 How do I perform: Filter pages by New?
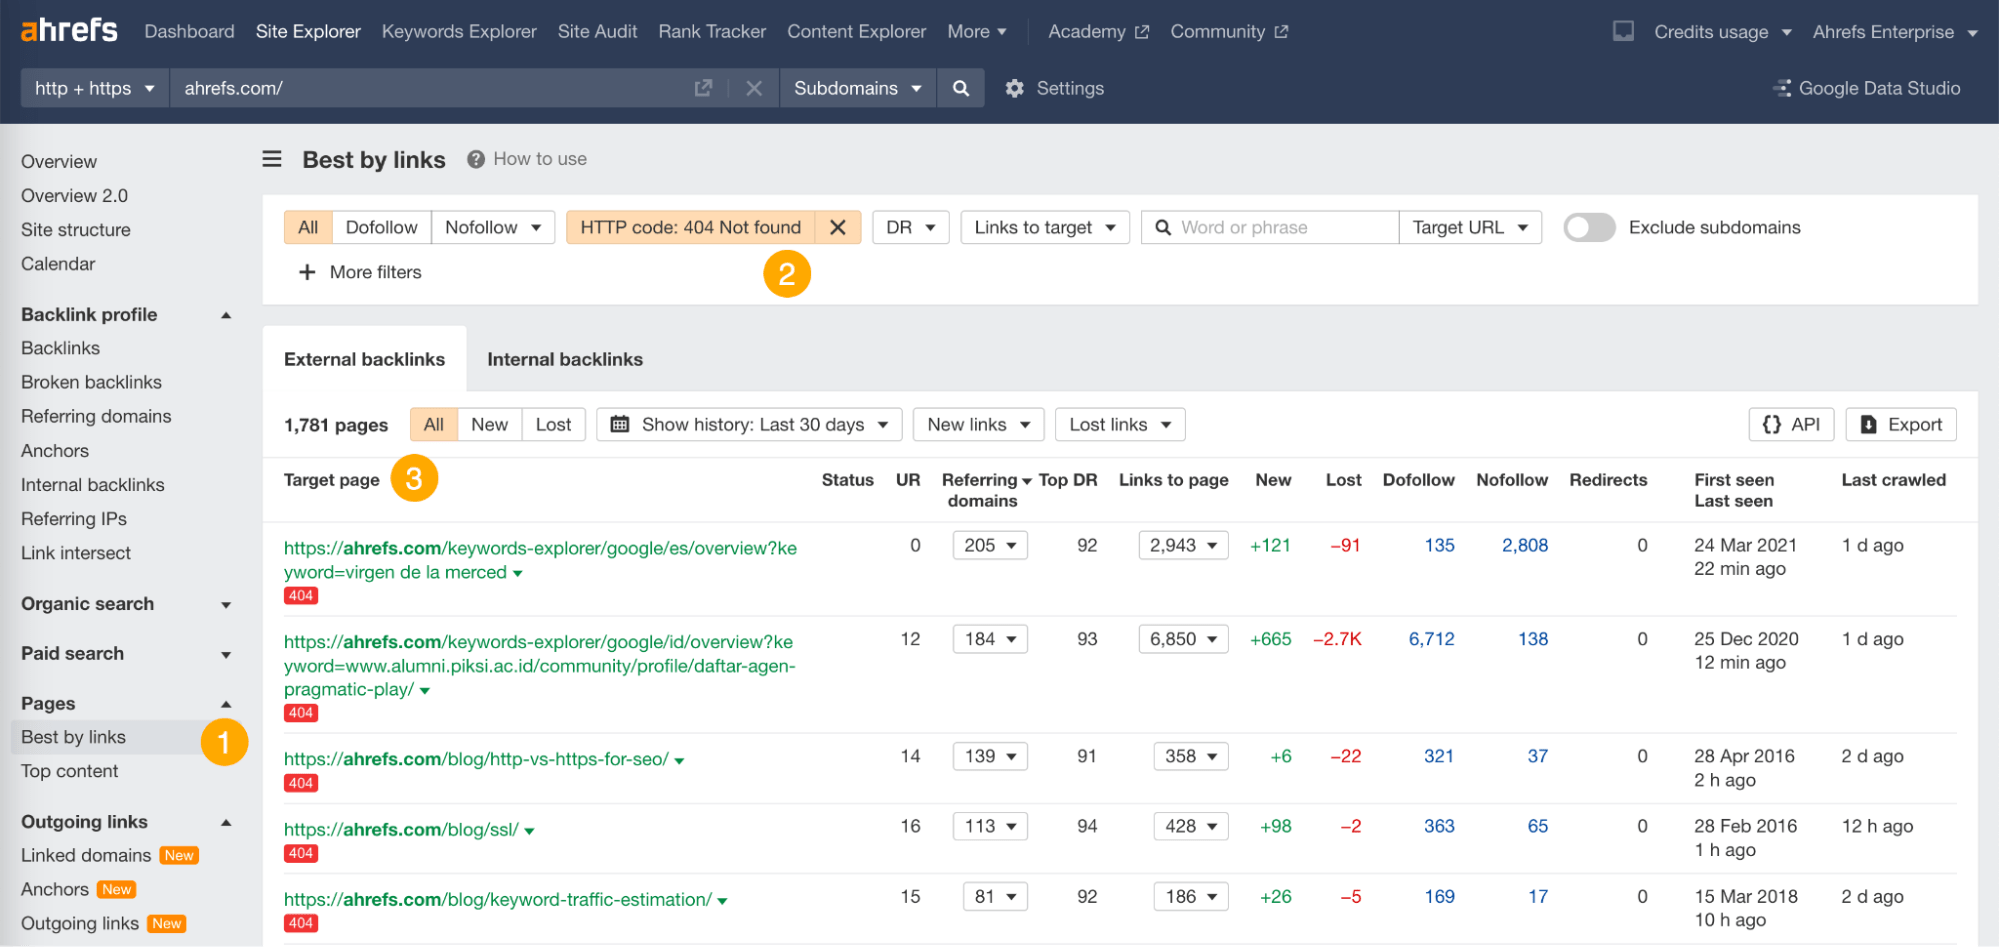488,424
